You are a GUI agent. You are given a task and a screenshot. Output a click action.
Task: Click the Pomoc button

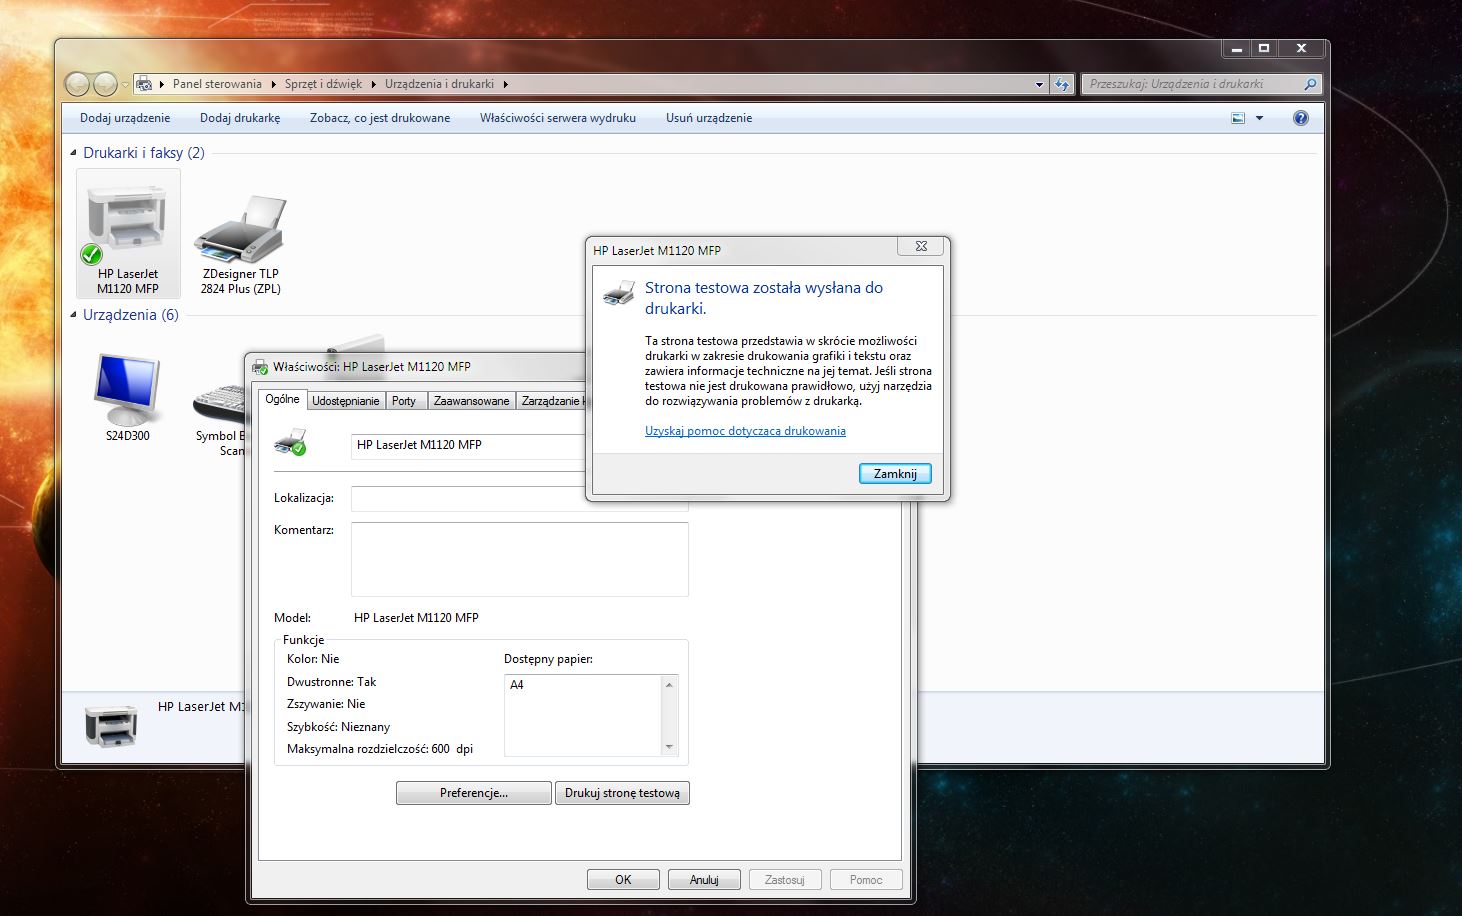(x=866, y=880)
